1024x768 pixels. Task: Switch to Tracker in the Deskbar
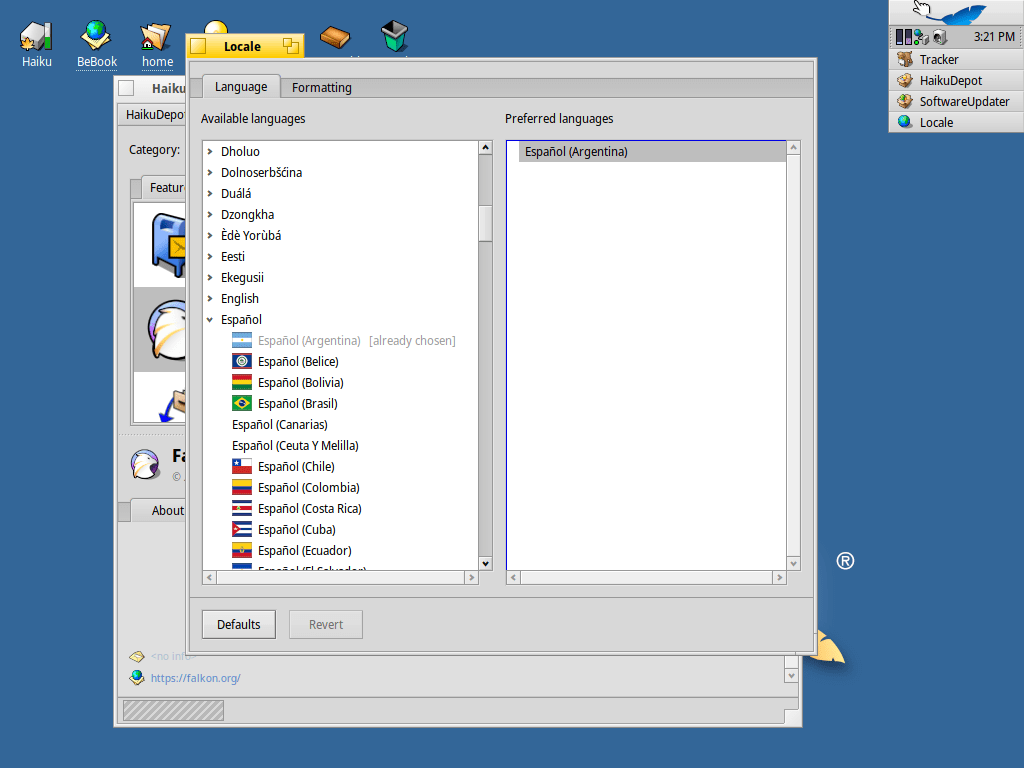(957, 59)
